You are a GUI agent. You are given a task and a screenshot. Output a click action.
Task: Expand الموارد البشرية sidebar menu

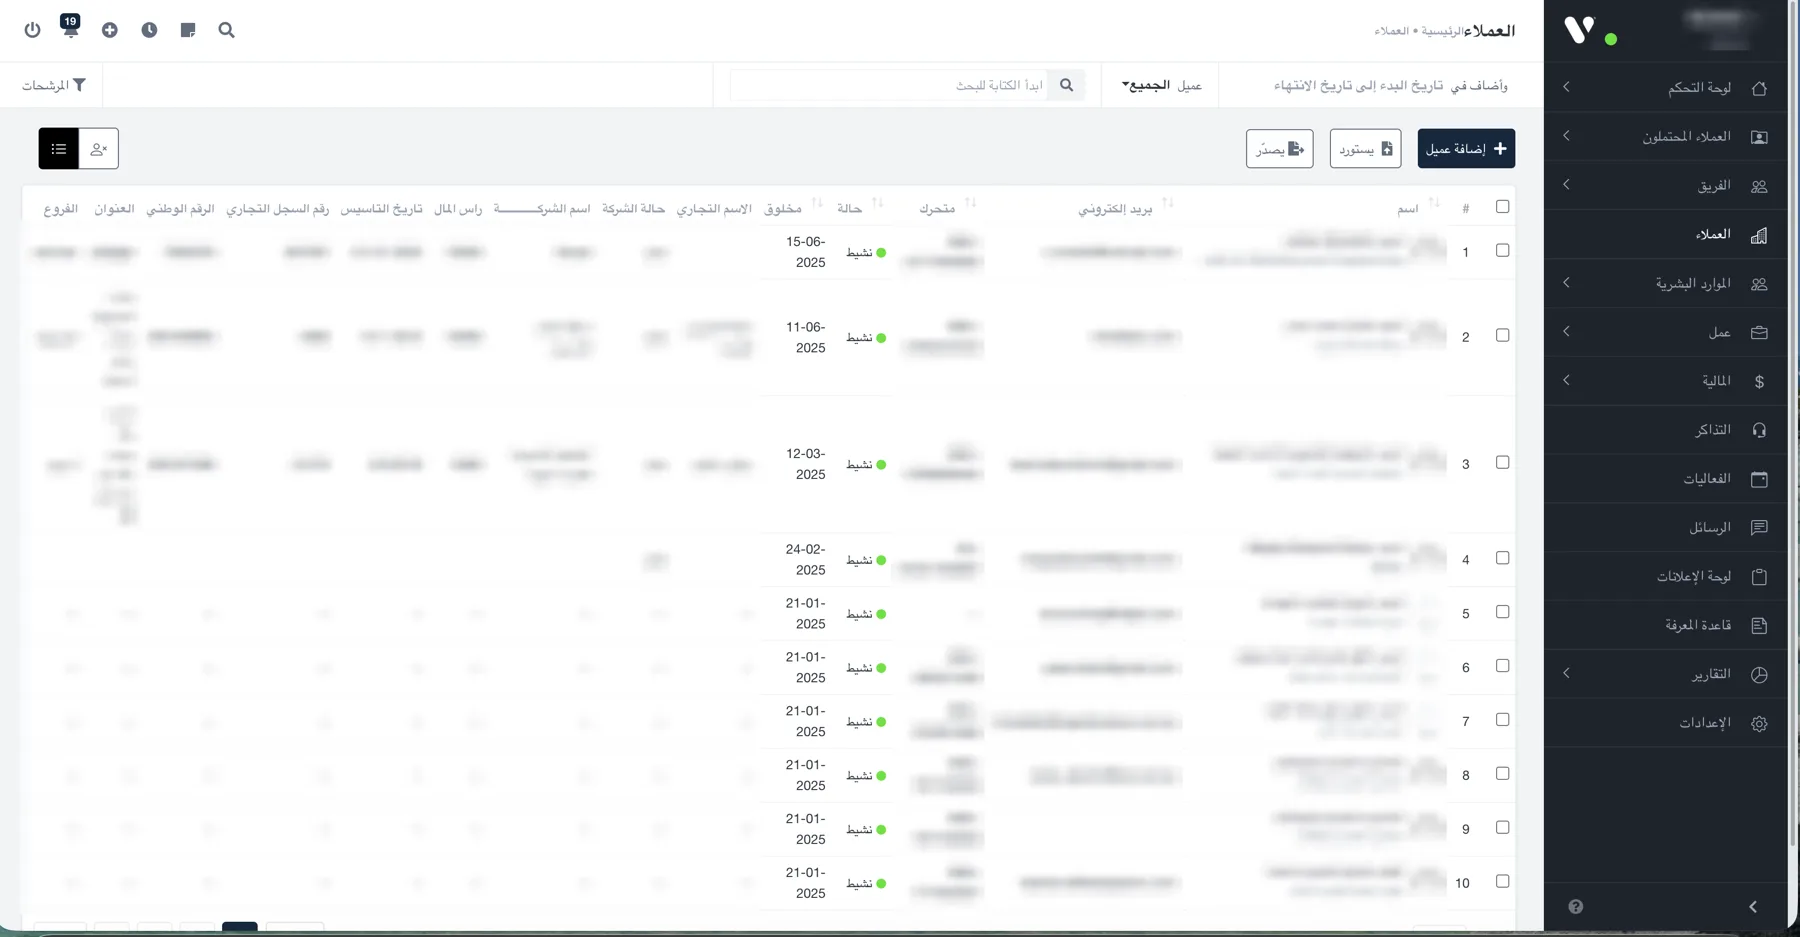pyautogui.click(x=1666, y=284)
